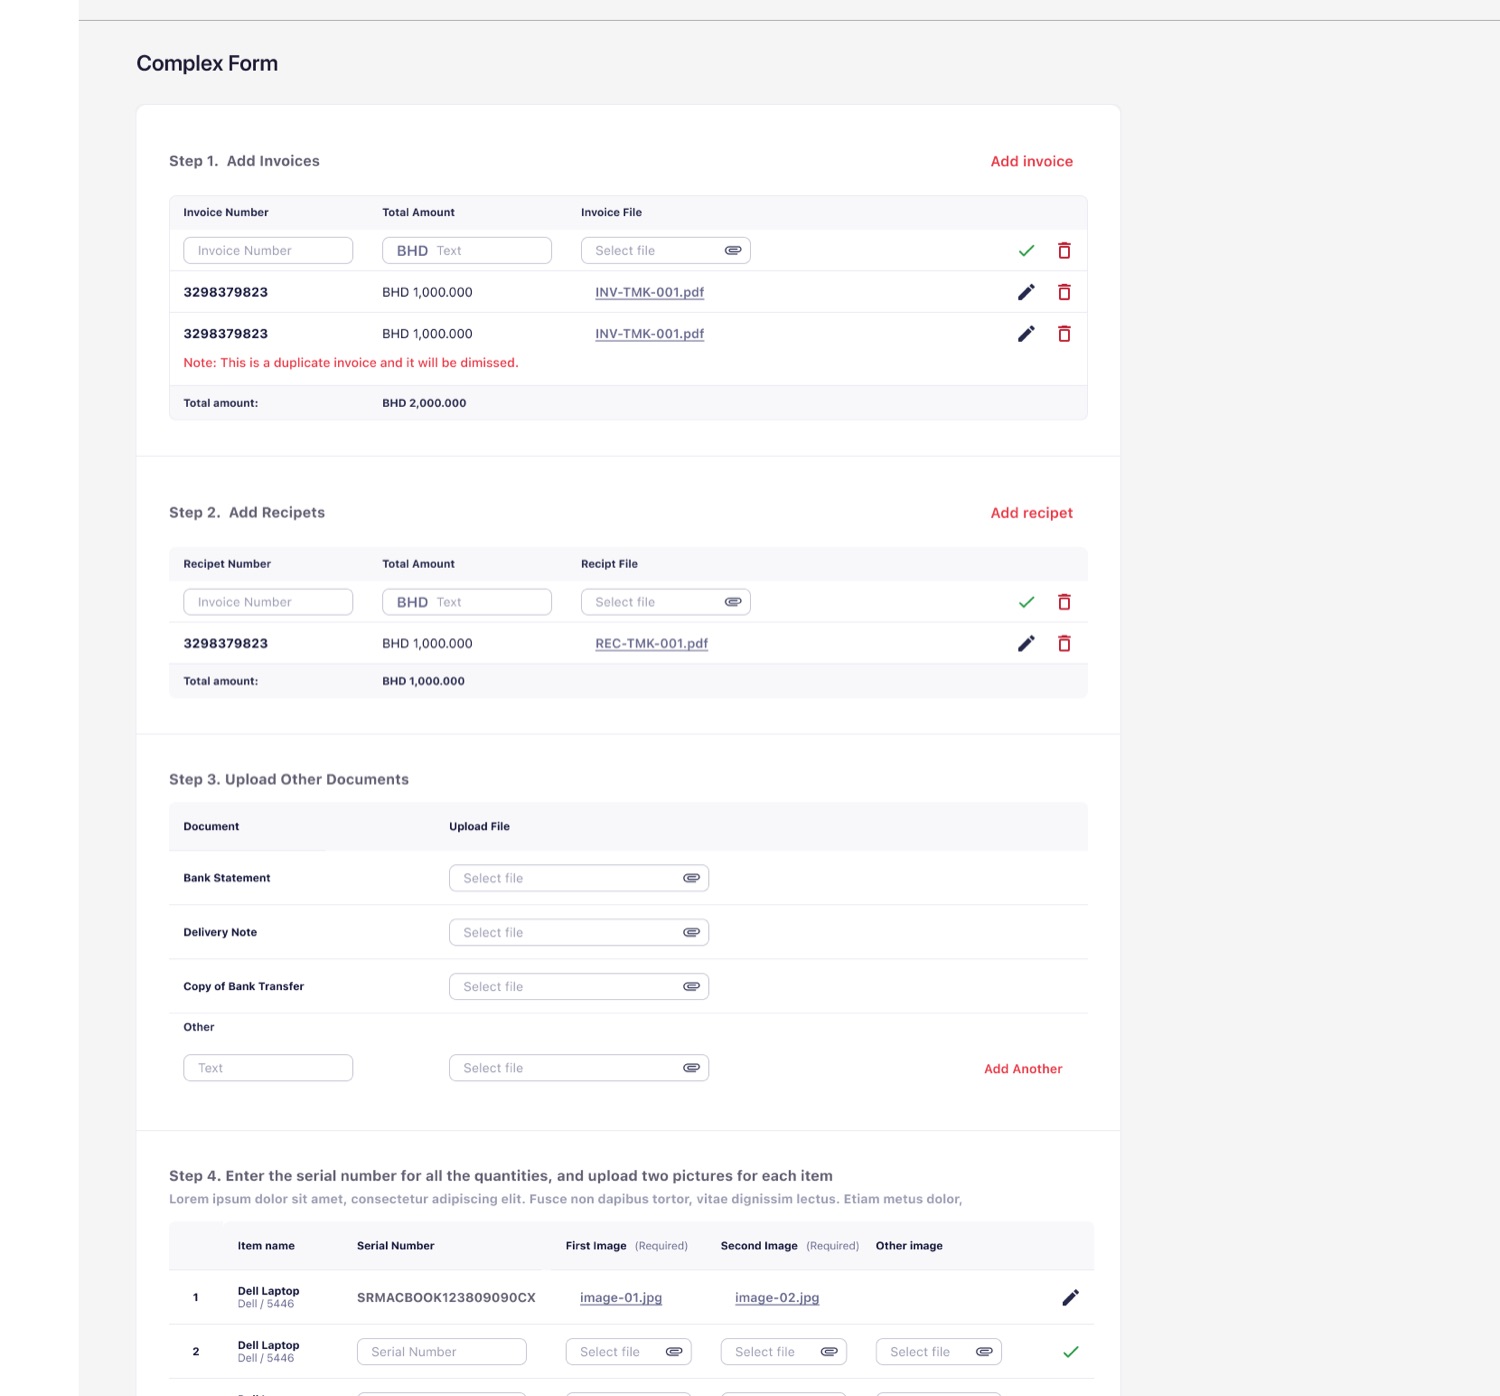Focus the BHD amount field in Step 2
The width and height of the screenshot is (1500, 1396).
pos(467,602)
